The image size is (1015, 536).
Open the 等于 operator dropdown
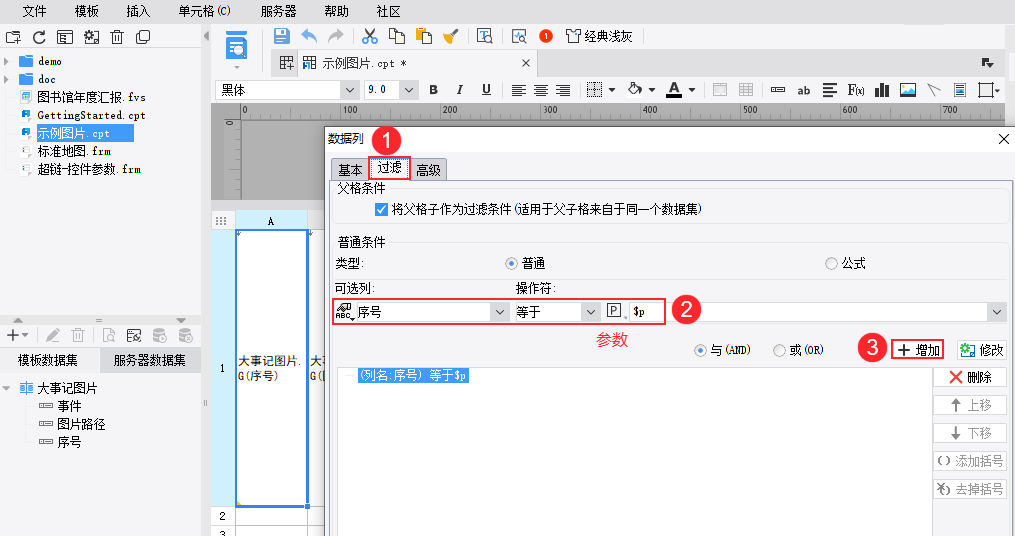(590, 312)
